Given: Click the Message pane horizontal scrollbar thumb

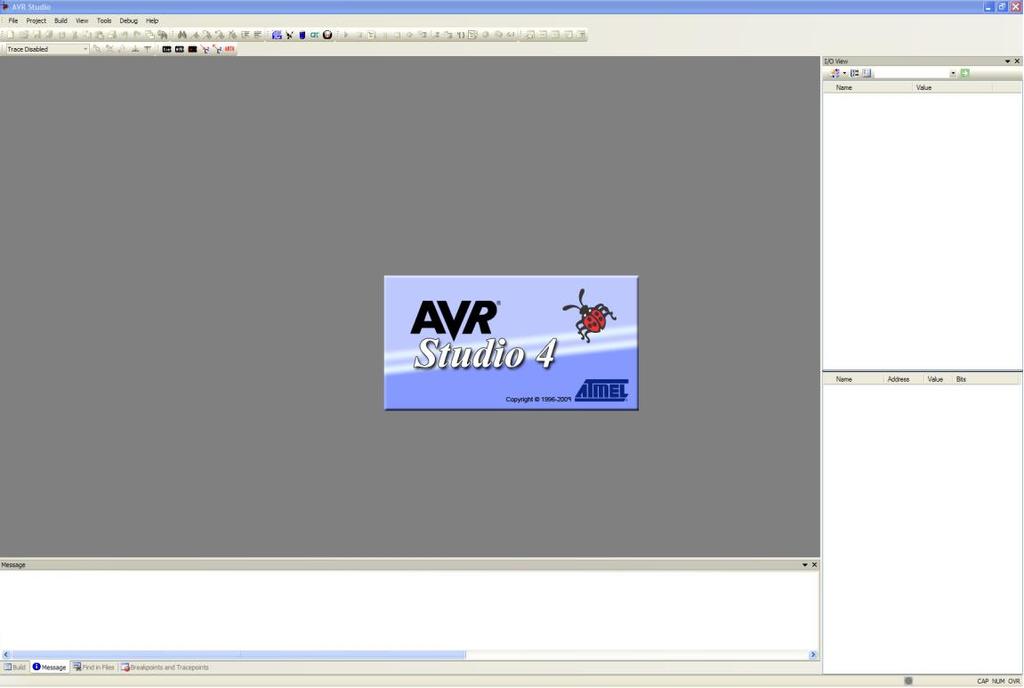Looking at the screenshot, I should pos(239,655).
